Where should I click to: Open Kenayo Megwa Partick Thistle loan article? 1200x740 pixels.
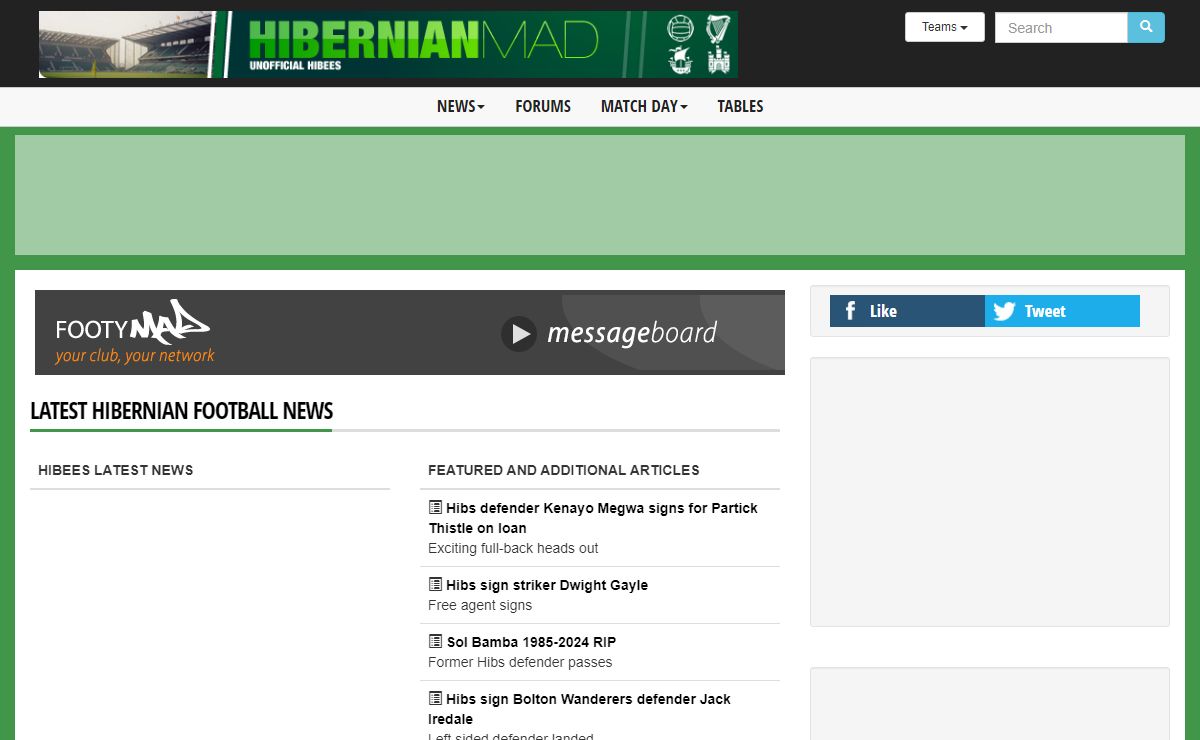(593, 518)
